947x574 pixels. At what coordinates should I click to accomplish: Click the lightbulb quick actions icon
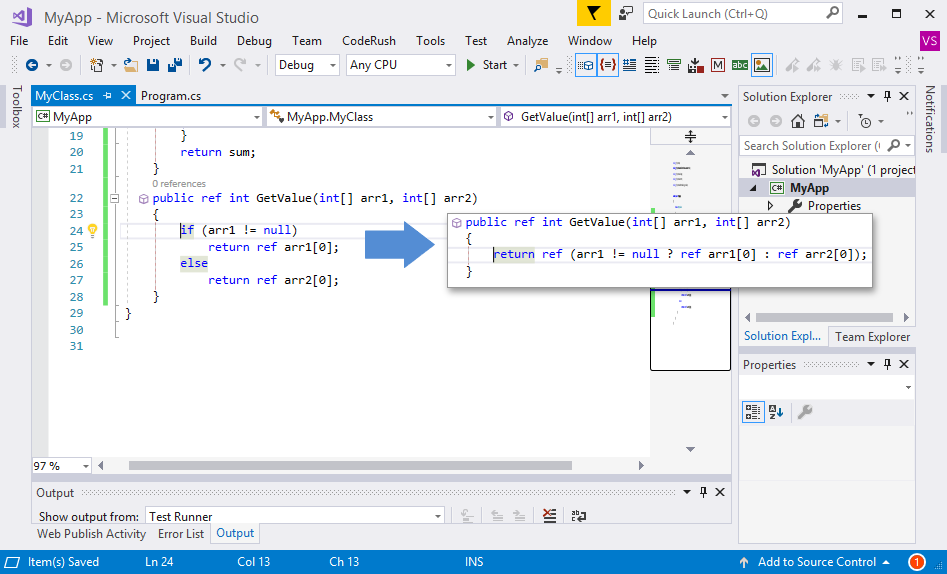point(92,230)
